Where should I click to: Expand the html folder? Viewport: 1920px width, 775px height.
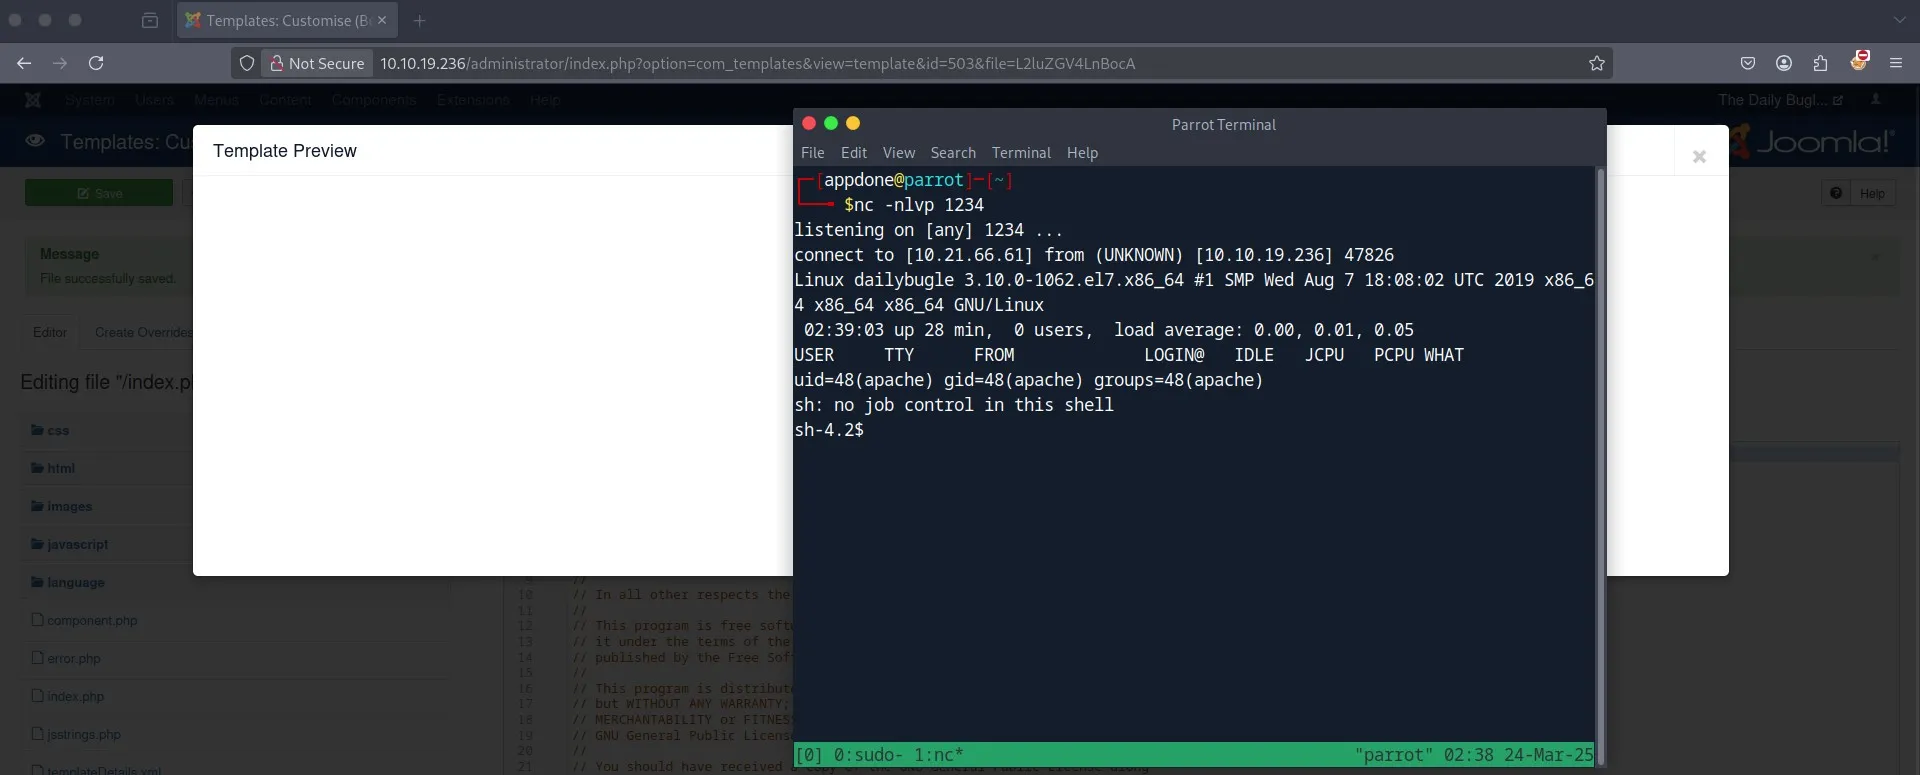(x=53, y=468)
